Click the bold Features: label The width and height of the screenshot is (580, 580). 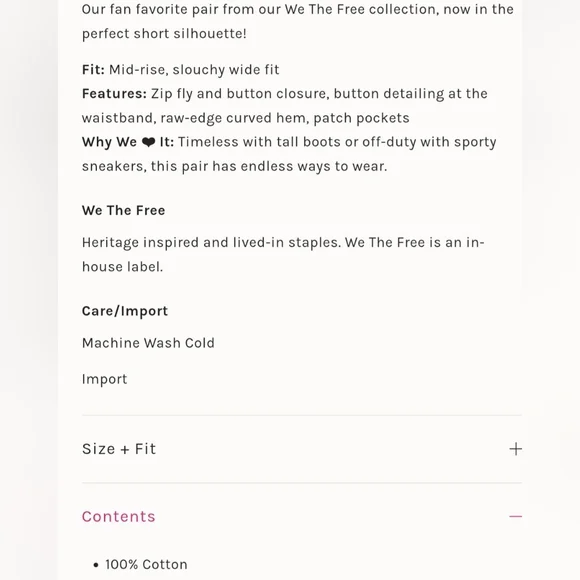114,94
